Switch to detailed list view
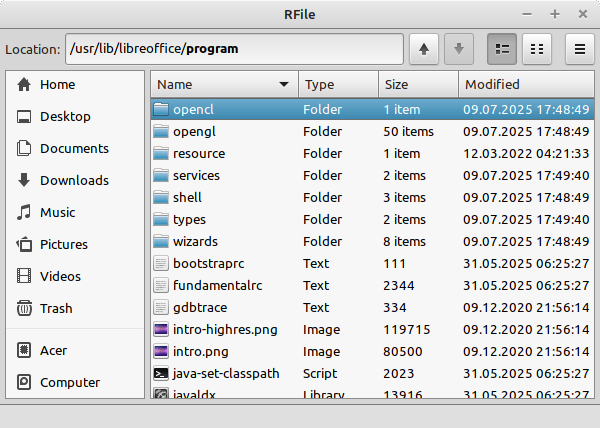 [x=502, y=49]
